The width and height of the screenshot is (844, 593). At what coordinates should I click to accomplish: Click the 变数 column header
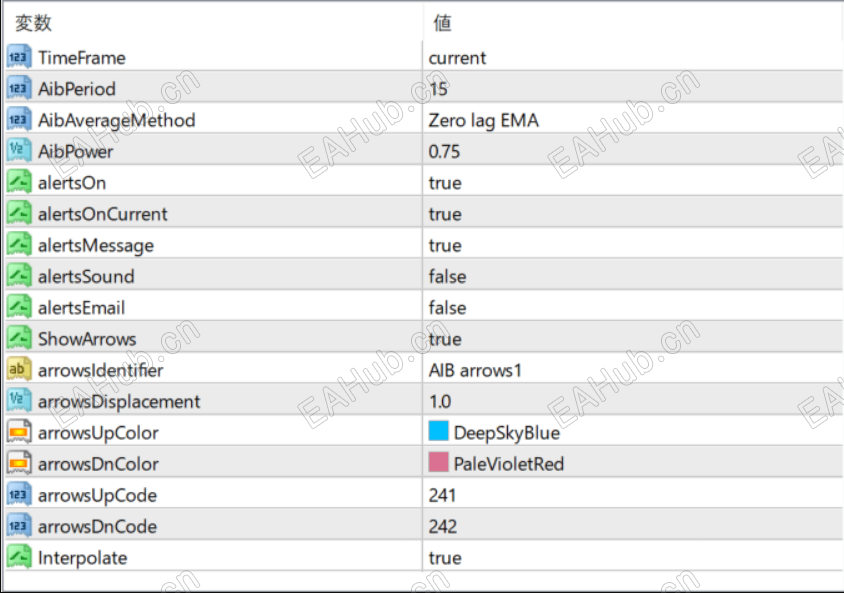(34, 23)
